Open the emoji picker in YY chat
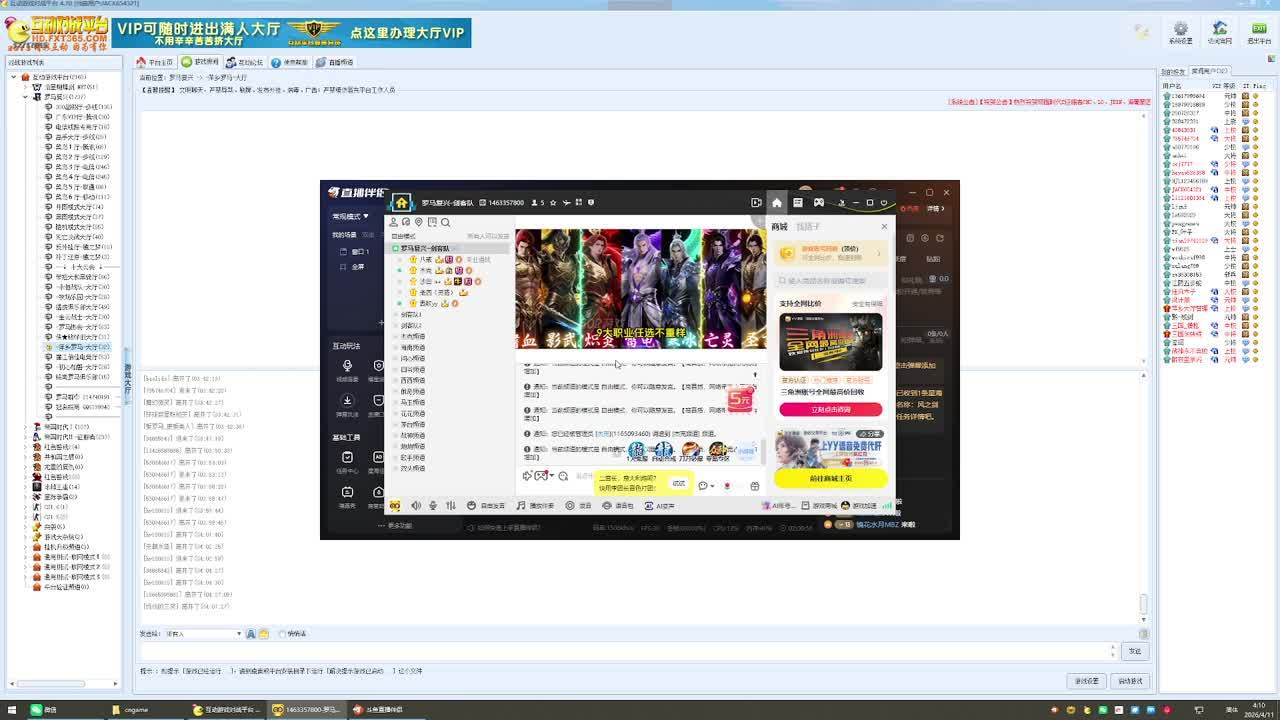This screenshot has height=720, width=1280. (x=563, y=476)
